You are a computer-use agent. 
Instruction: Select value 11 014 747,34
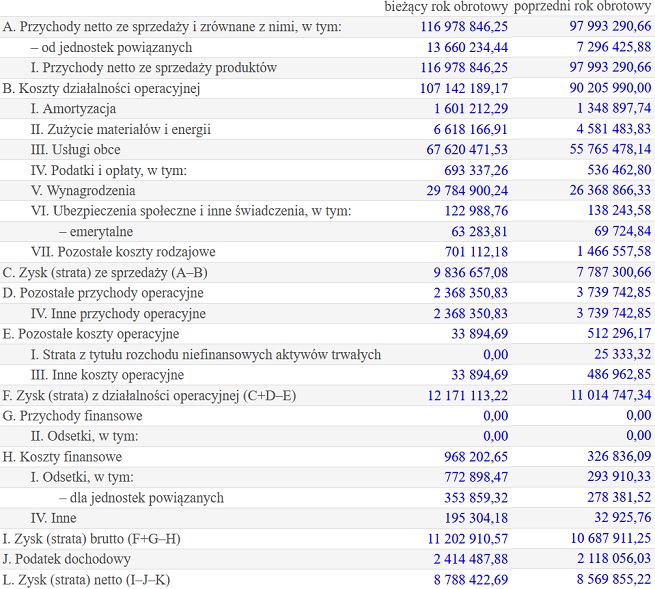pos(611,395)
